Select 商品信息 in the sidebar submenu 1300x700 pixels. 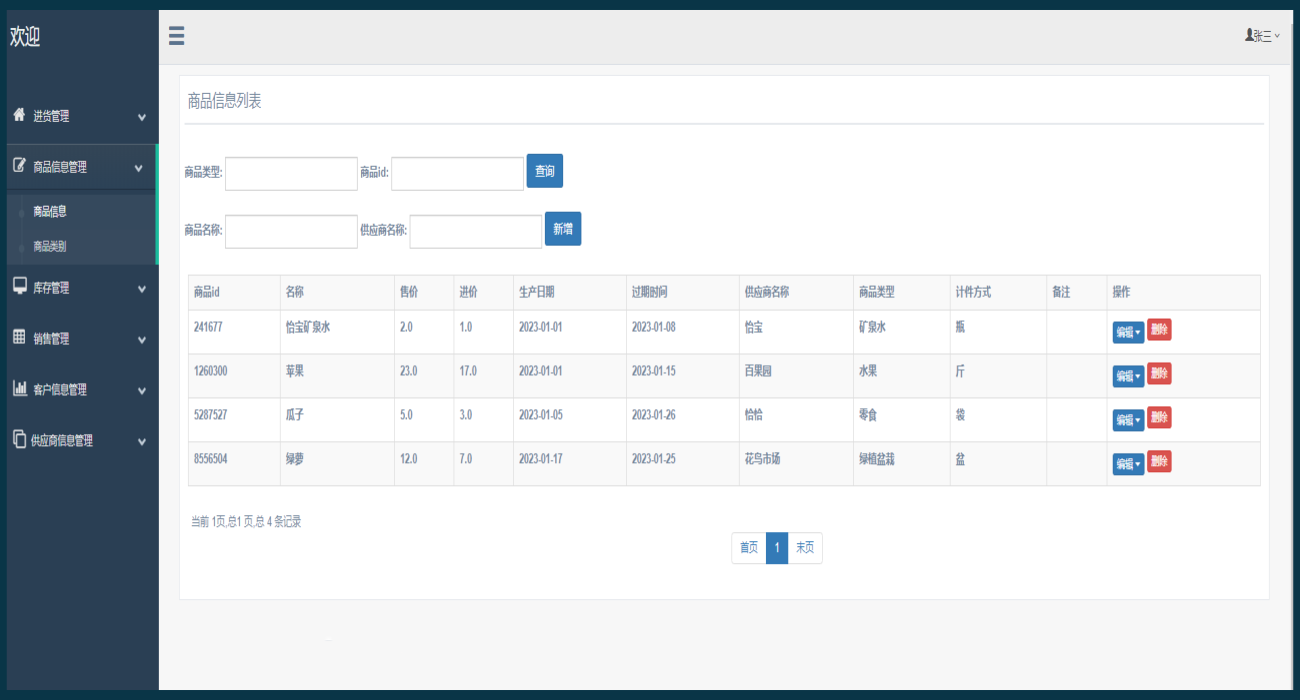[x=50, y=212]
